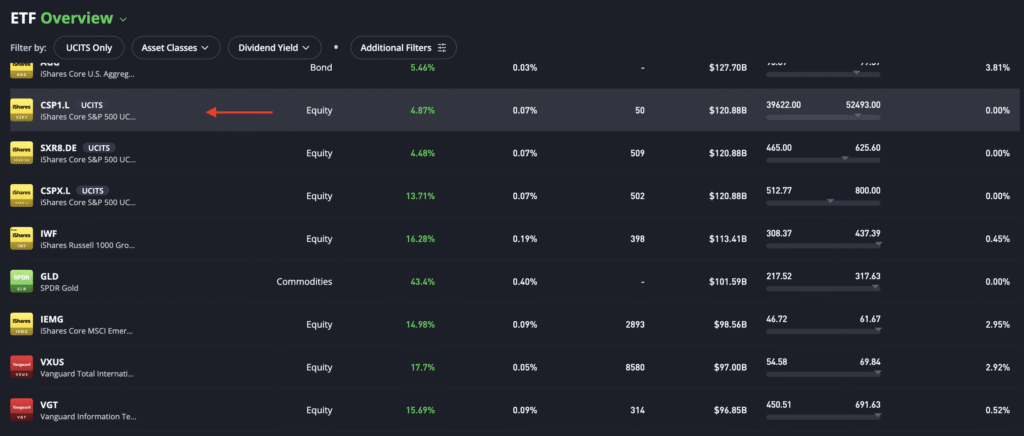The width and height of the screenshot is (1024, 436).
Task: Expand the Asset Classes filter
Action: click(176, 48)
